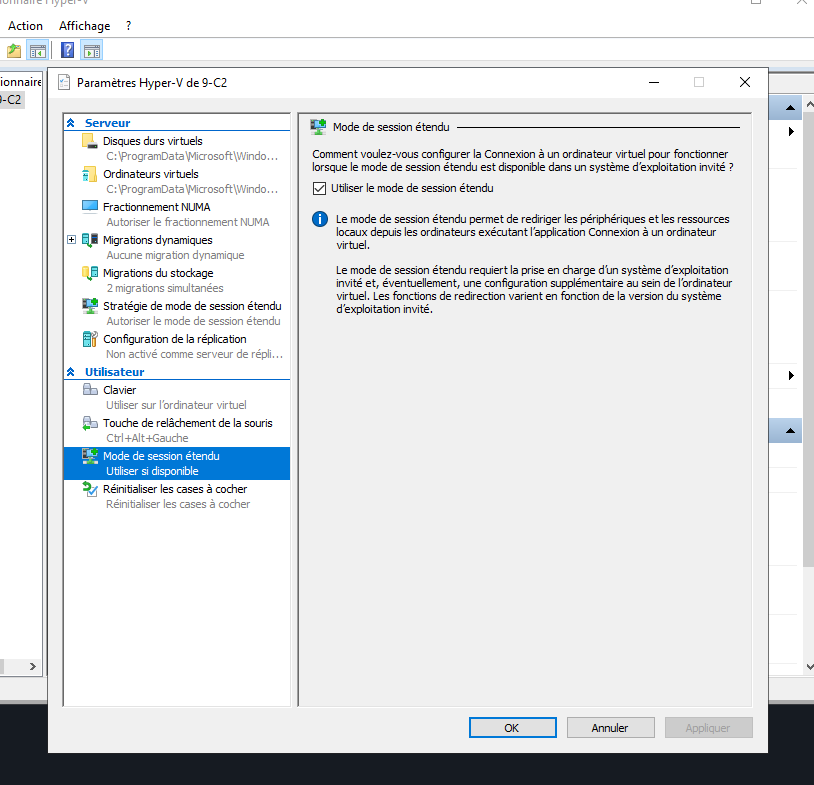Click the Annuler button
Viewport: 814px width, 785px height.
tap(610, 728)
